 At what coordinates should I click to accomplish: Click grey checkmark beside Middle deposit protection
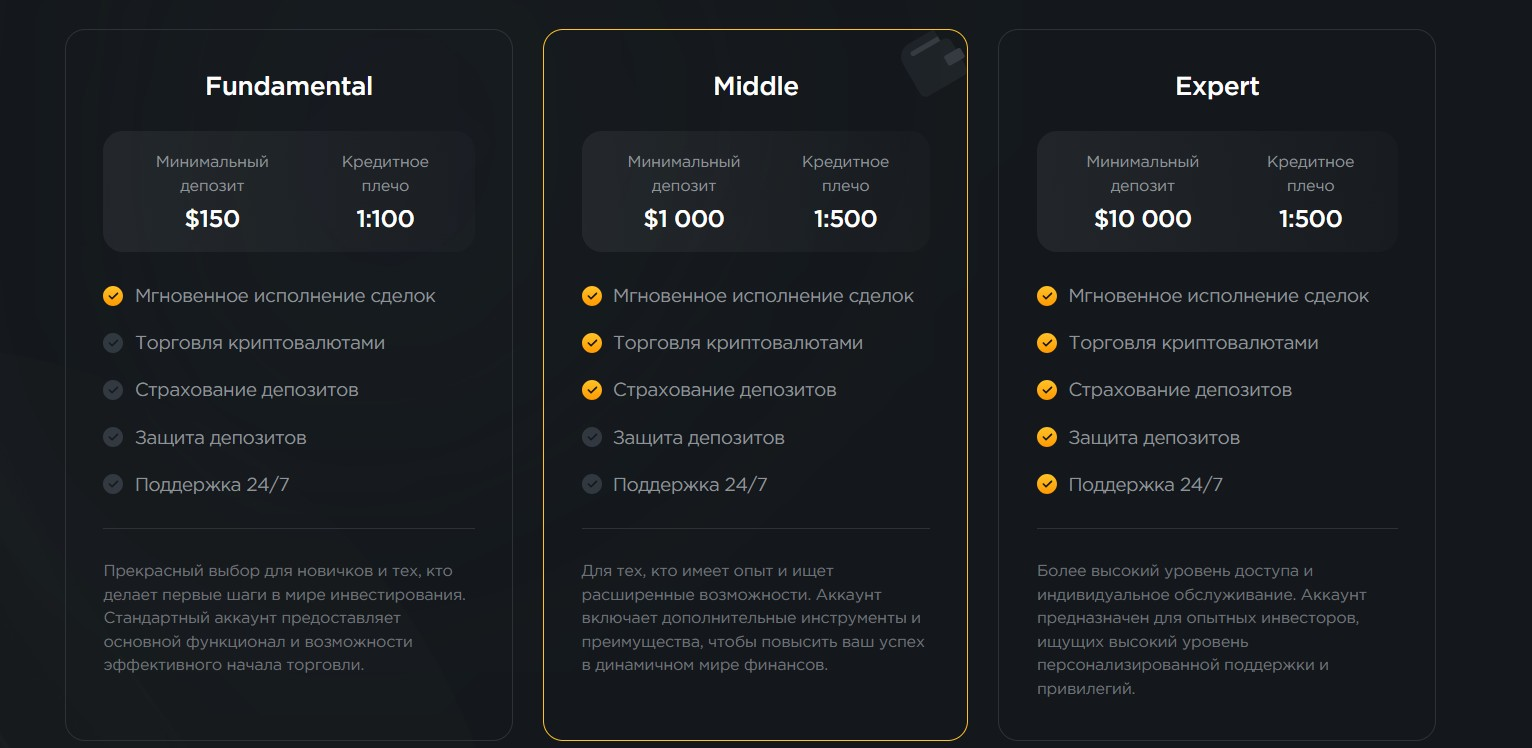pos(592,437)
